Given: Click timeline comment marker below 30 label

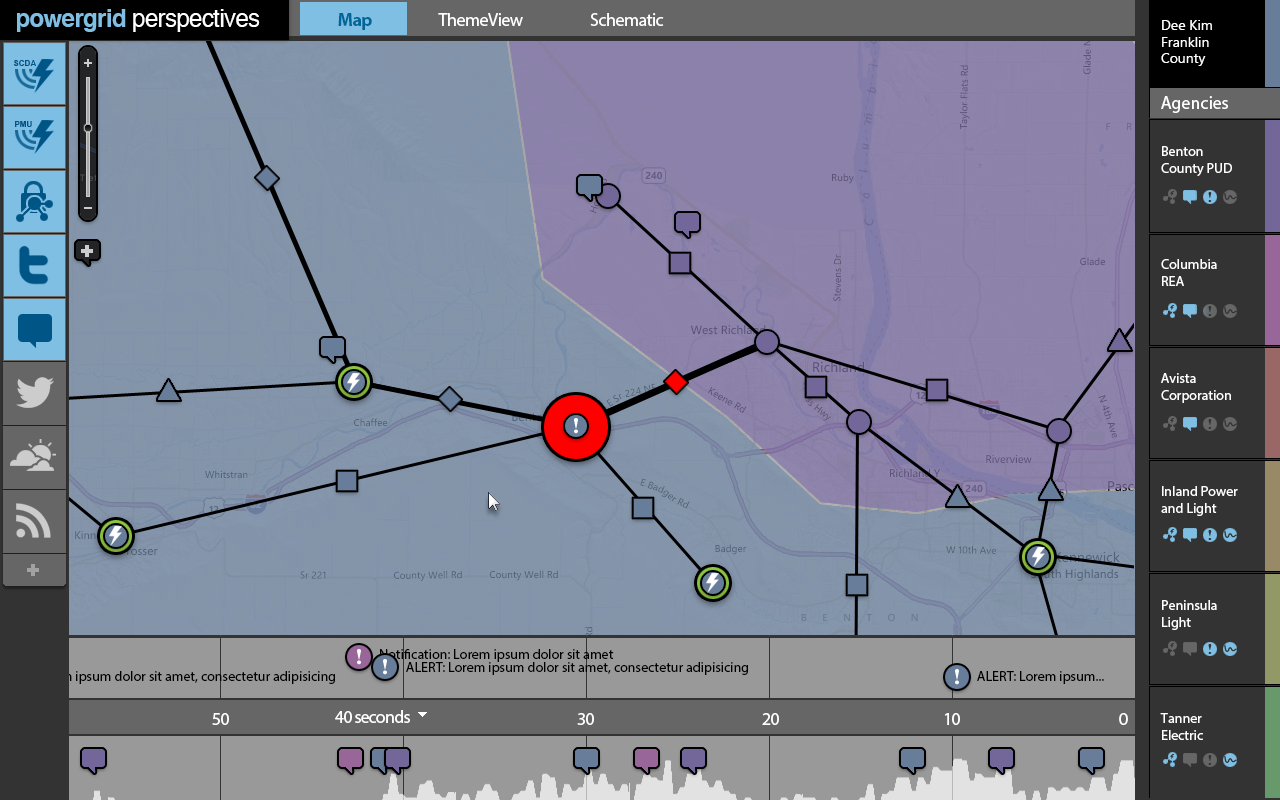Looking at the screenshot, I should coord(586,760).
